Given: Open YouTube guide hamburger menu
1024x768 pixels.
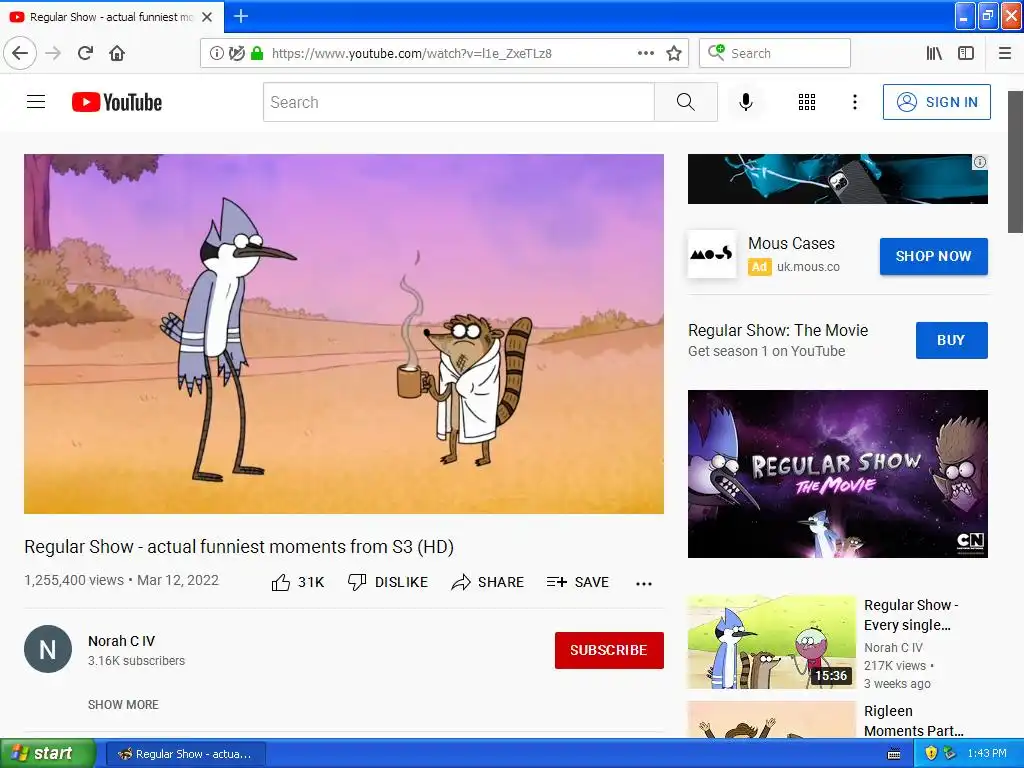Looking at the screenshot, I should (36, 102).
